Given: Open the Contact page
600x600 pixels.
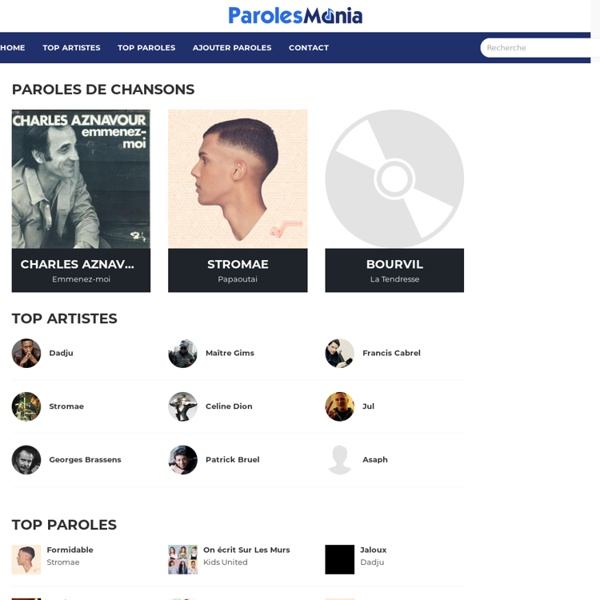Looking at the screenshot, I should [309, 48].
